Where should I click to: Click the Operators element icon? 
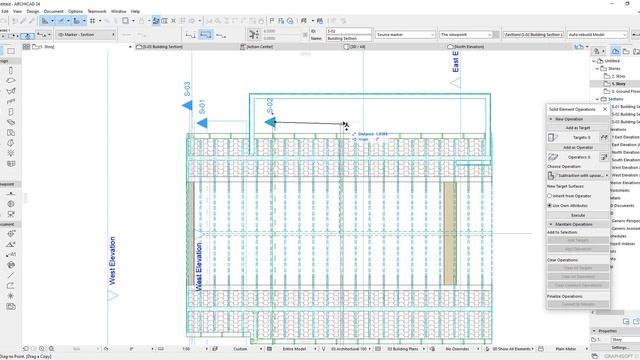point(553,157)
